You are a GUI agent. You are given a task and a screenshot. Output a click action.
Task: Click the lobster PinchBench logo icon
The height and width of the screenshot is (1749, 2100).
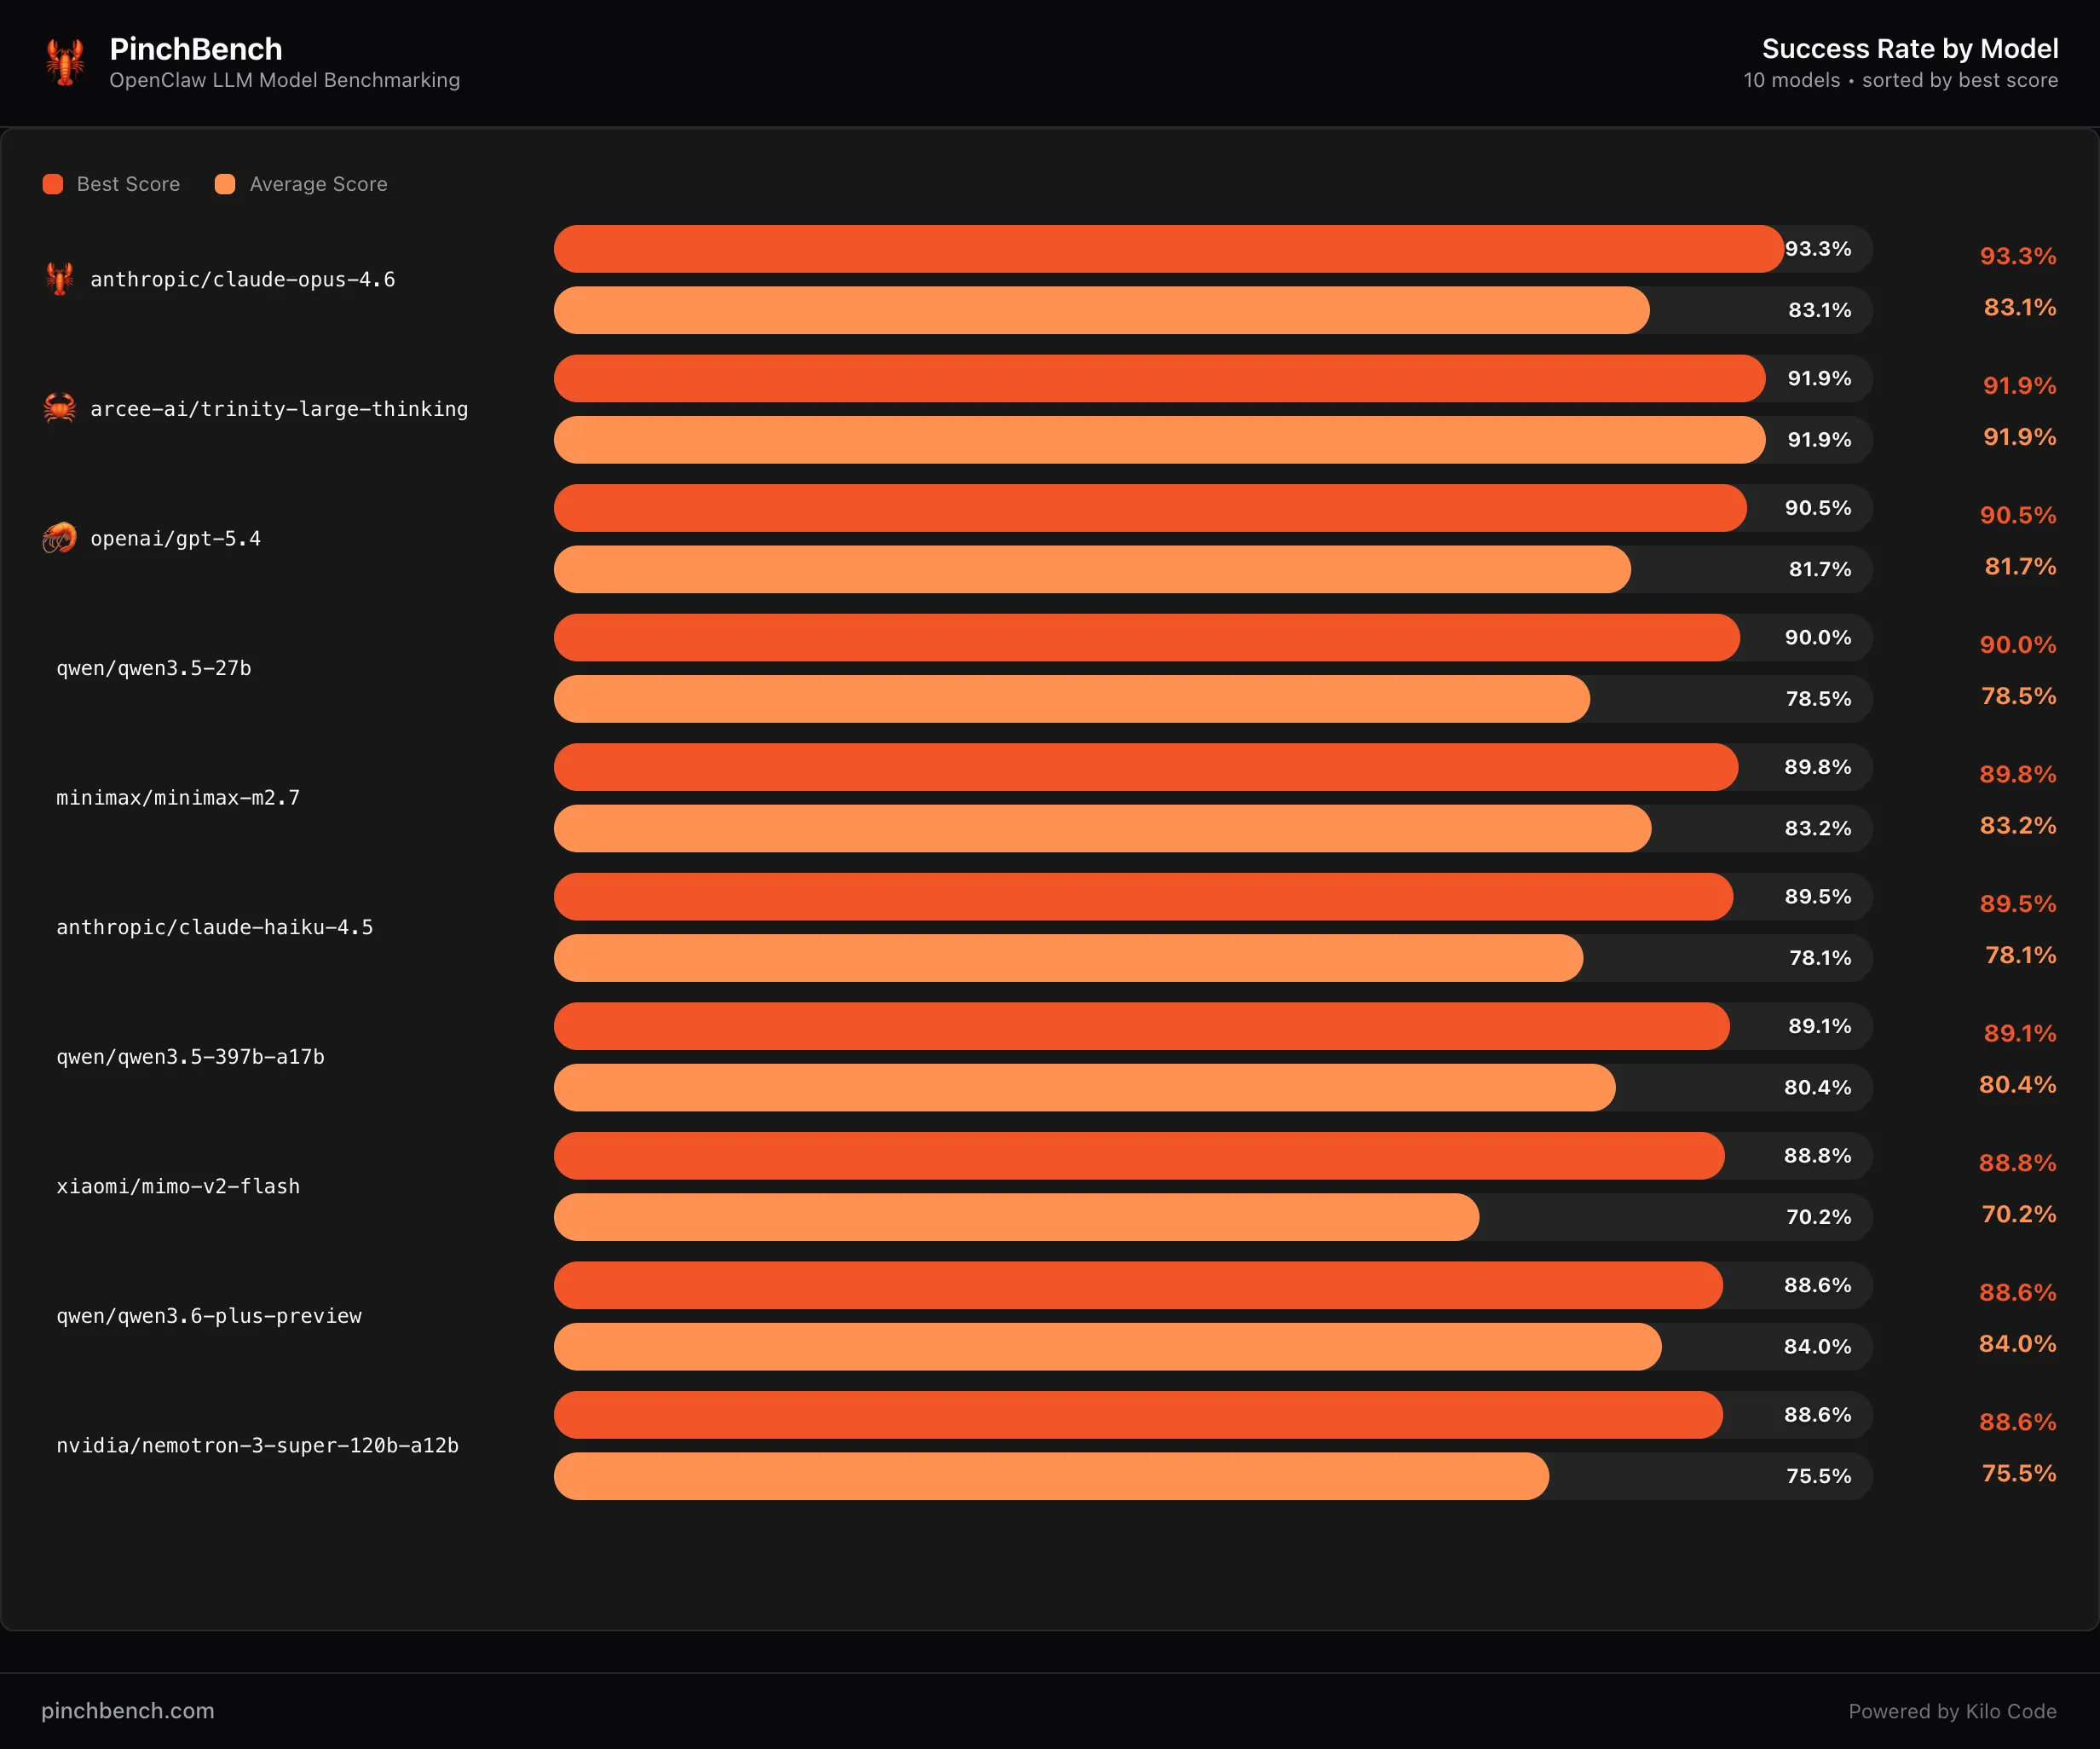click(x=64, y=62)
